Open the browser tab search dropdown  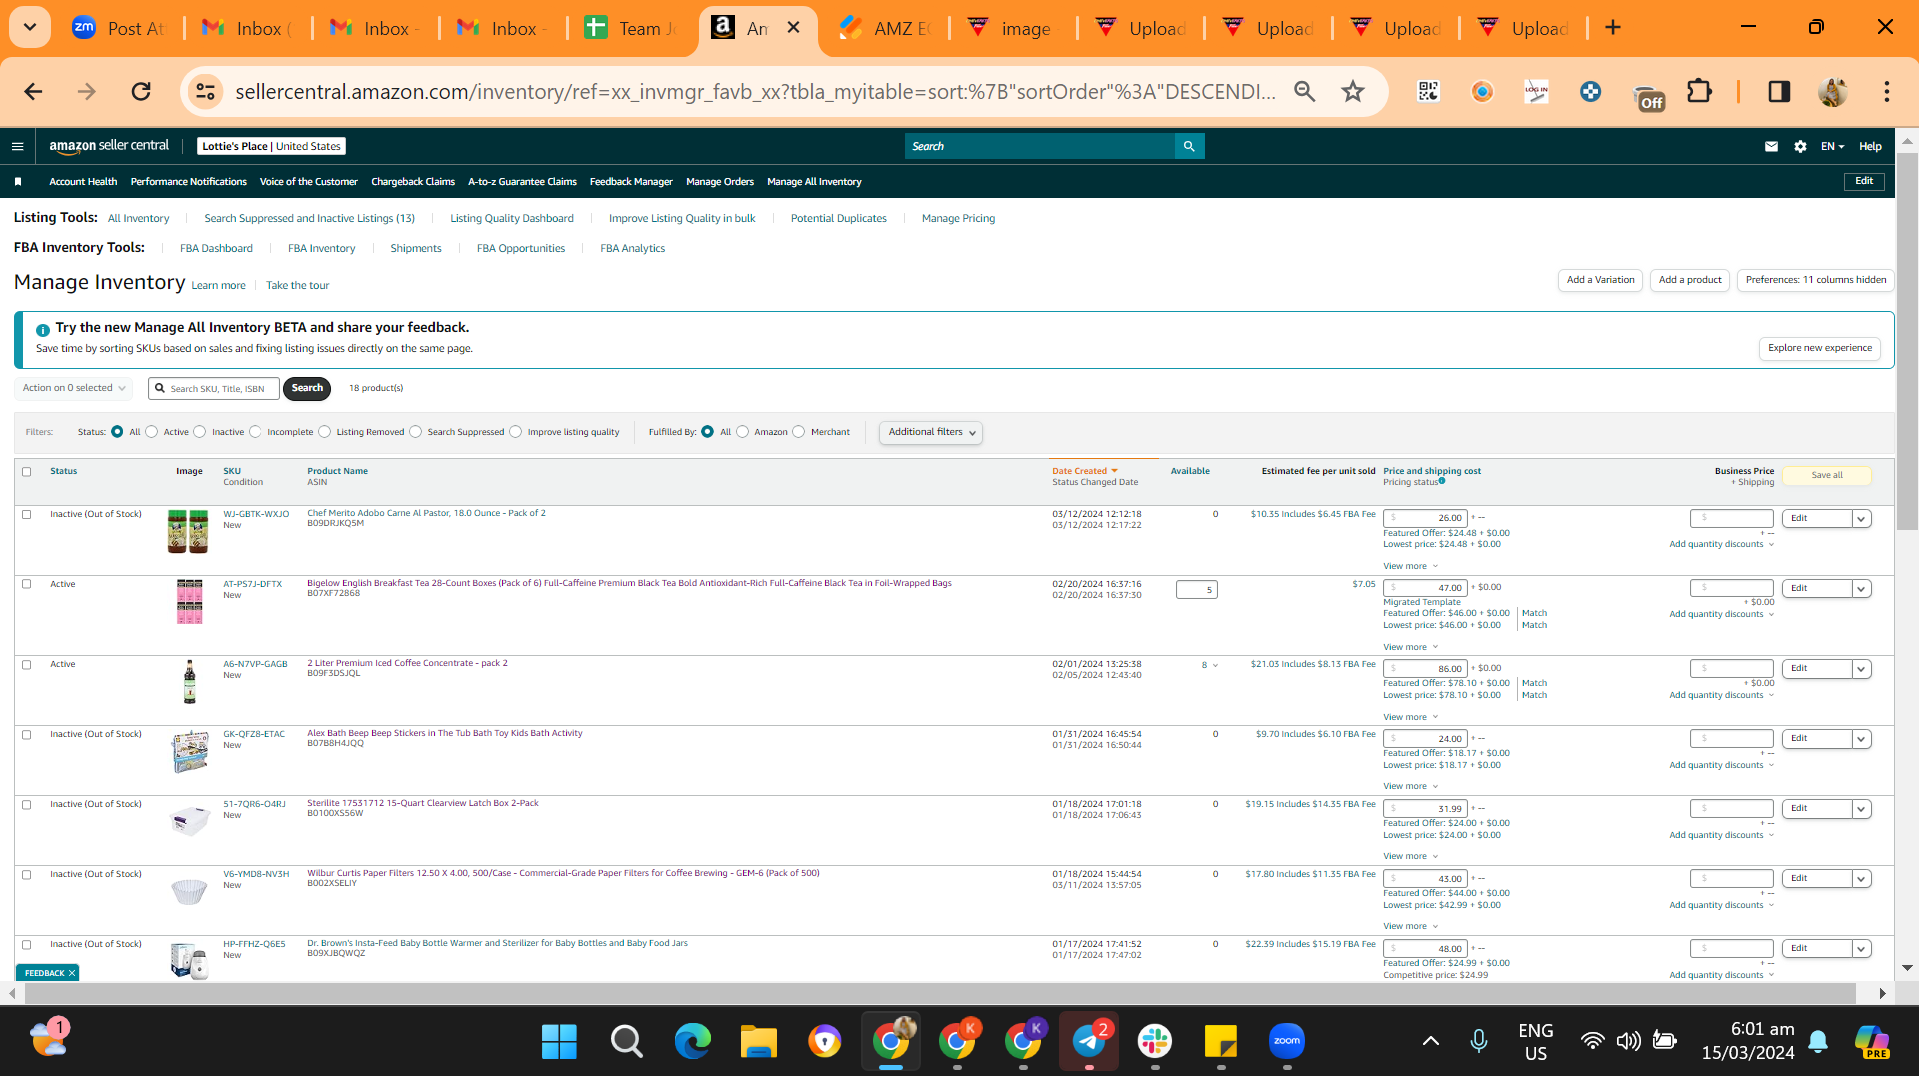(30, 28)
